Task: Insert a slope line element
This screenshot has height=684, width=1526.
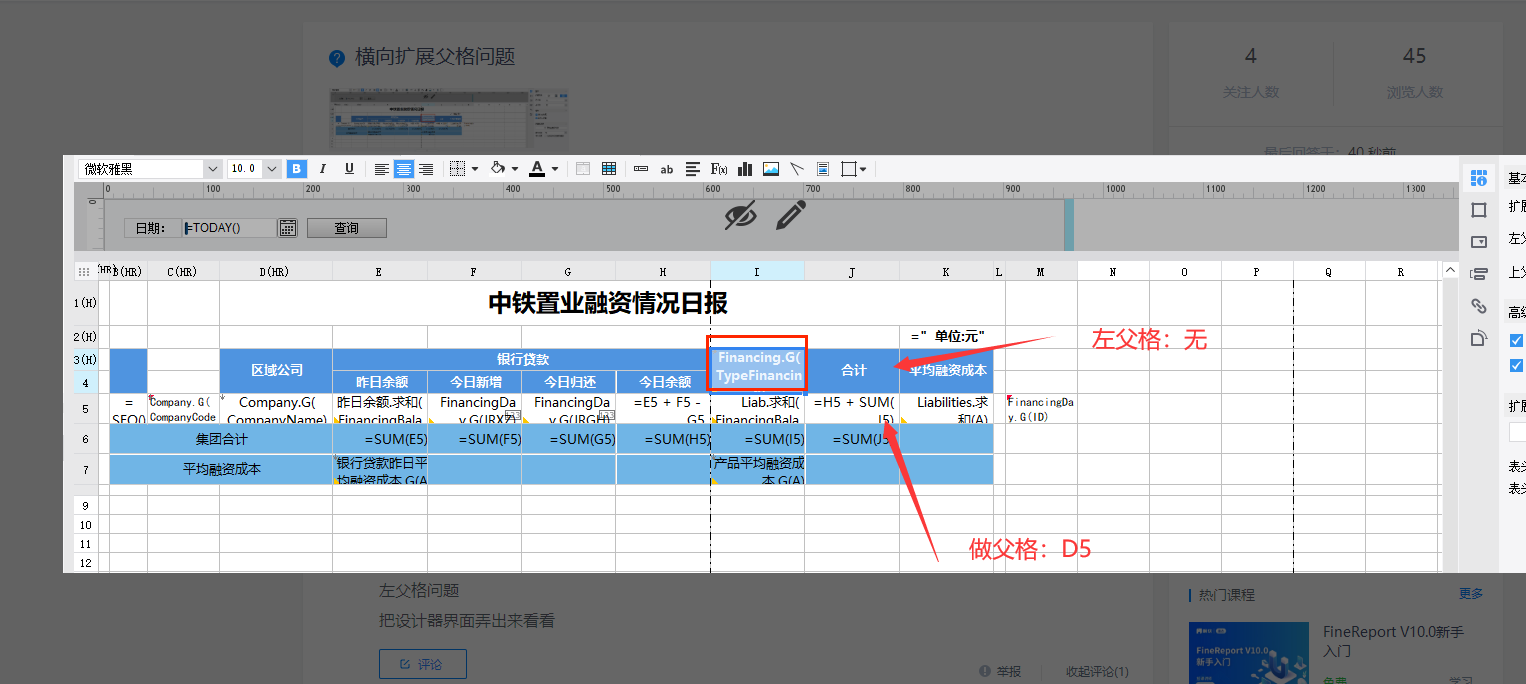Action: coord(797,169)
